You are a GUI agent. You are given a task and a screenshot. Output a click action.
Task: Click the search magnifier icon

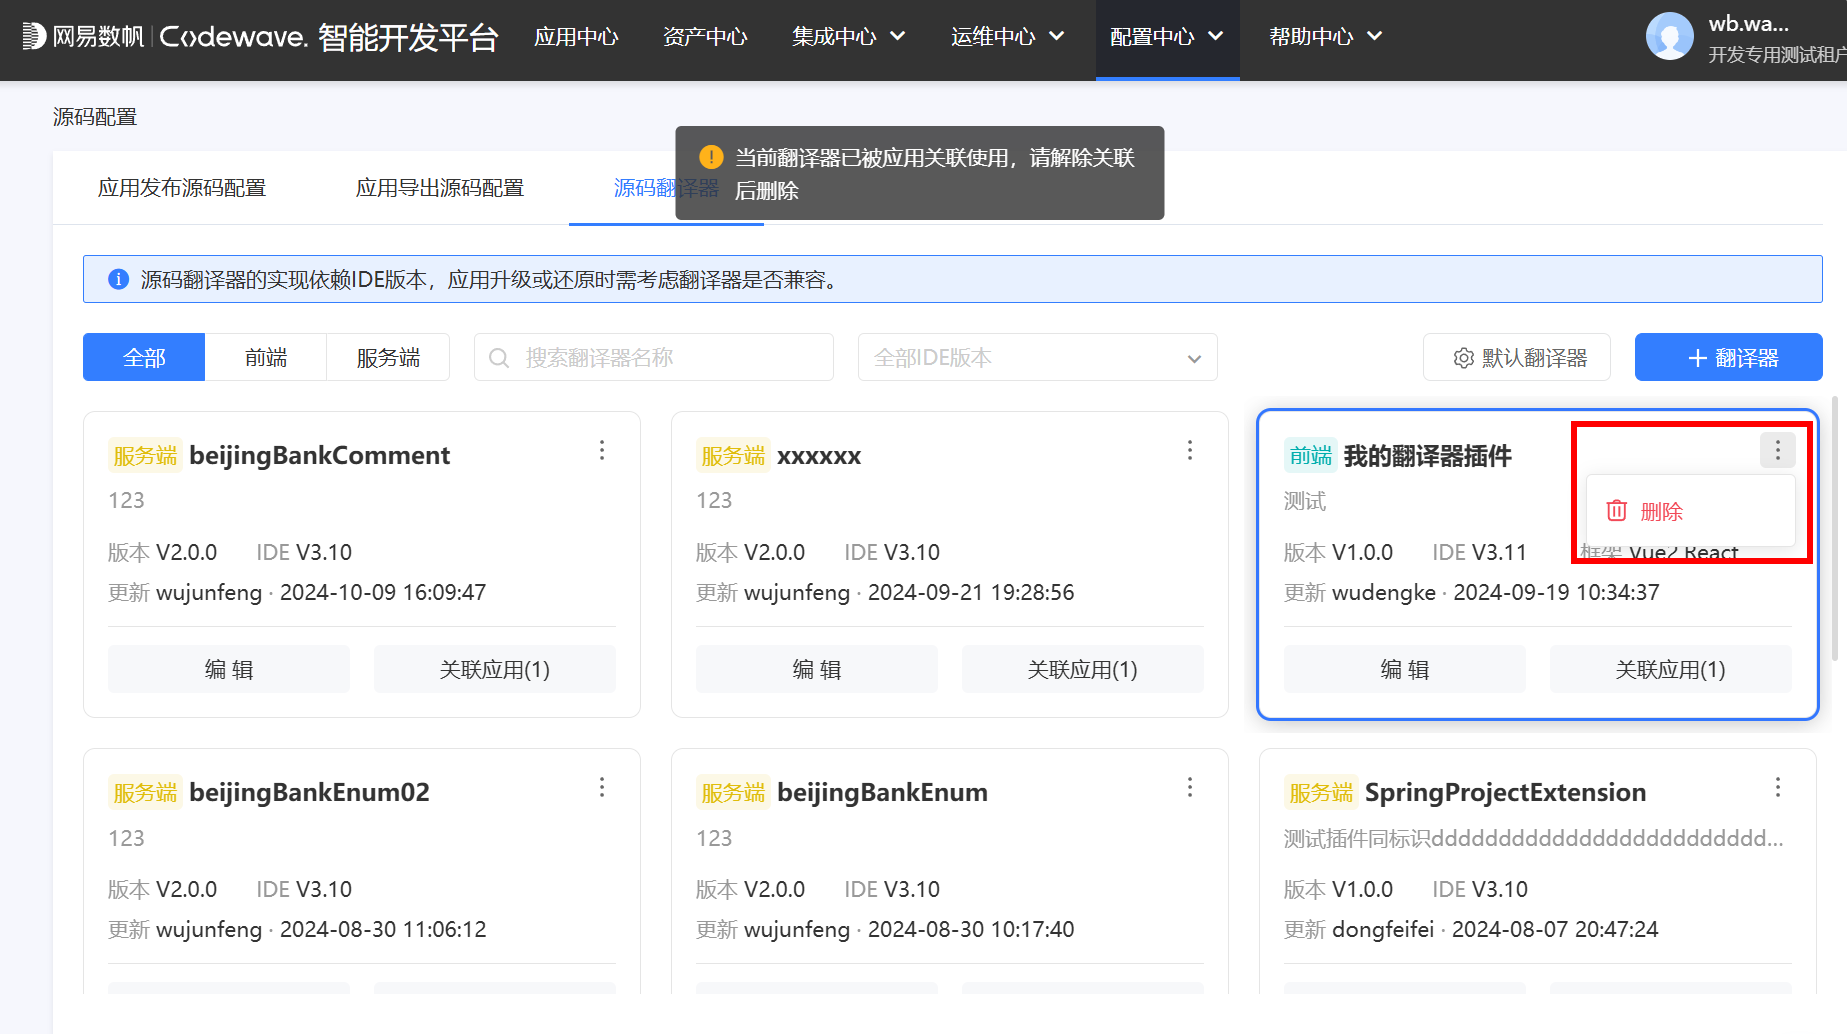coord(499,358)
